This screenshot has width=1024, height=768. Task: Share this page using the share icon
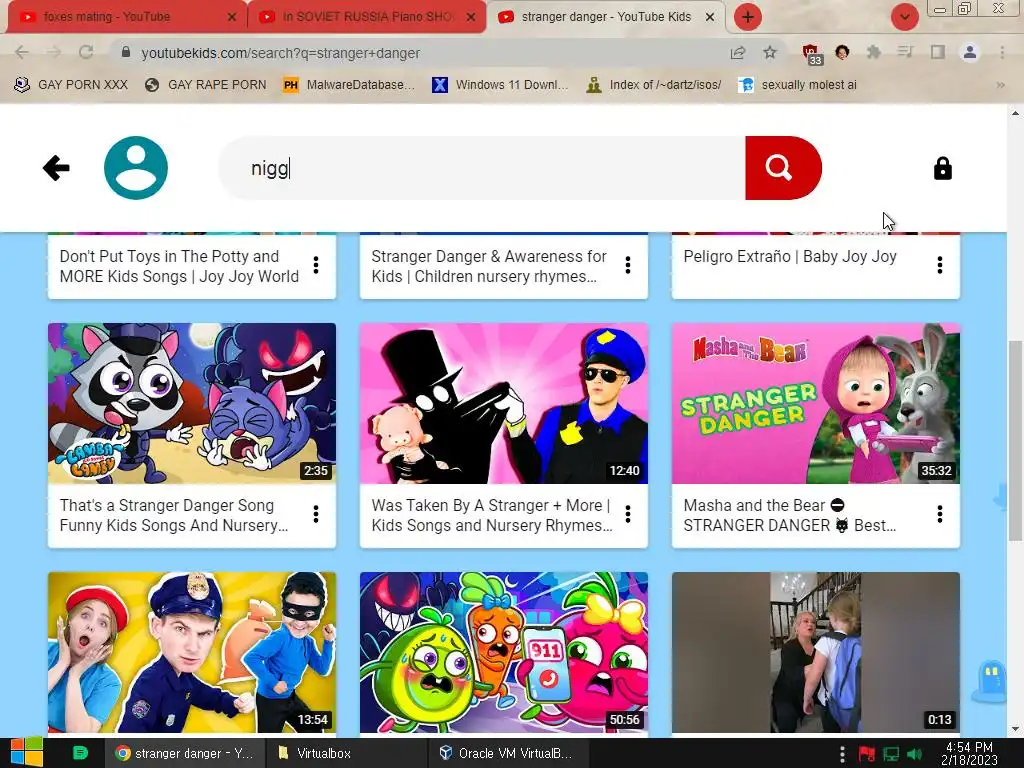tap(738, 52)
